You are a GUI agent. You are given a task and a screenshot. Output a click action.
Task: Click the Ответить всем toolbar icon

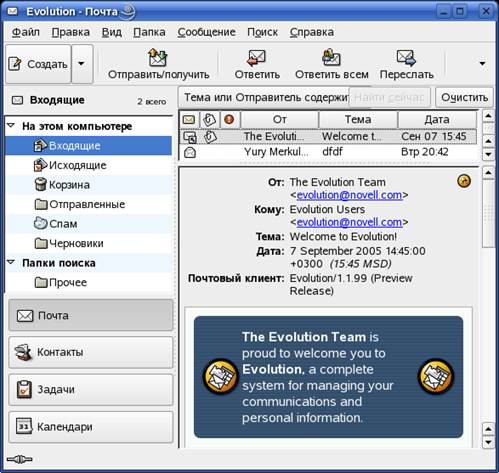pyautogui.click(x=331, y=57)
